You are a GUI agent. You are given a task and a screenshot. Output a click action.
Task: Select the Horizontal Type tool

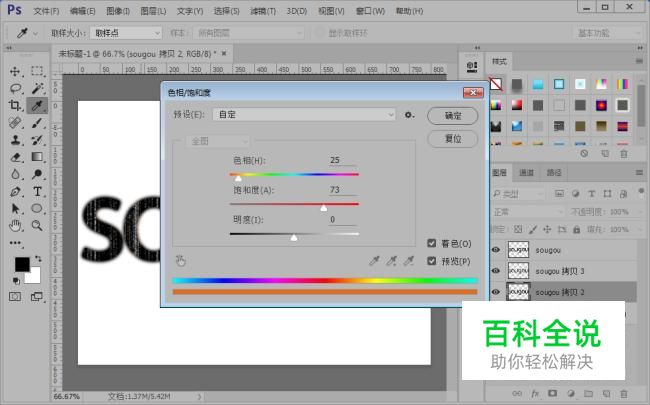[x=37, y=192]
